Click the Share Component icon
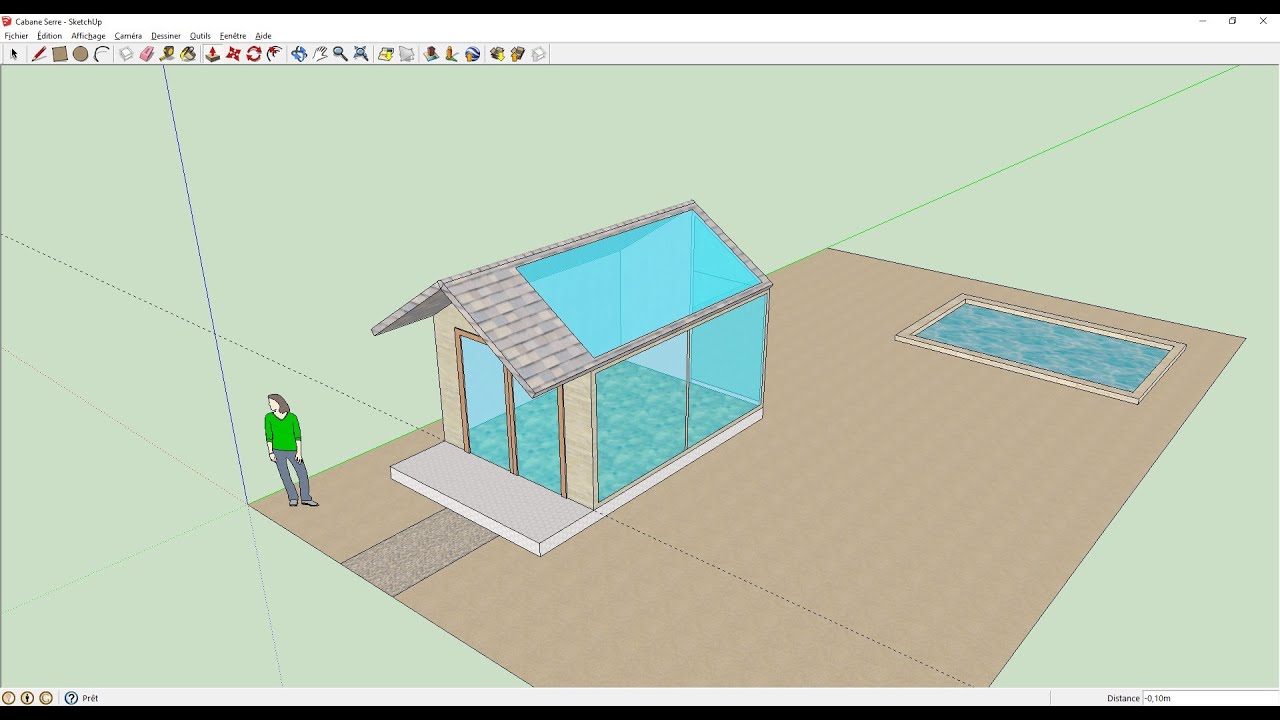 pos(539,54)
